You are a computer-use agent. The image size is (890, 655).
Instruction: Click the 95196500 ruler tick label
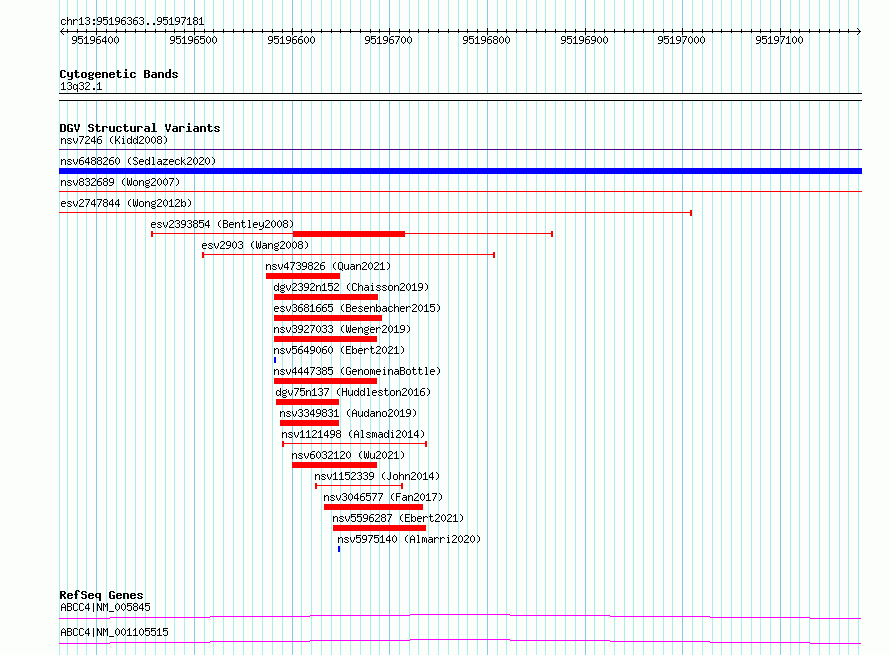(194, 40)
